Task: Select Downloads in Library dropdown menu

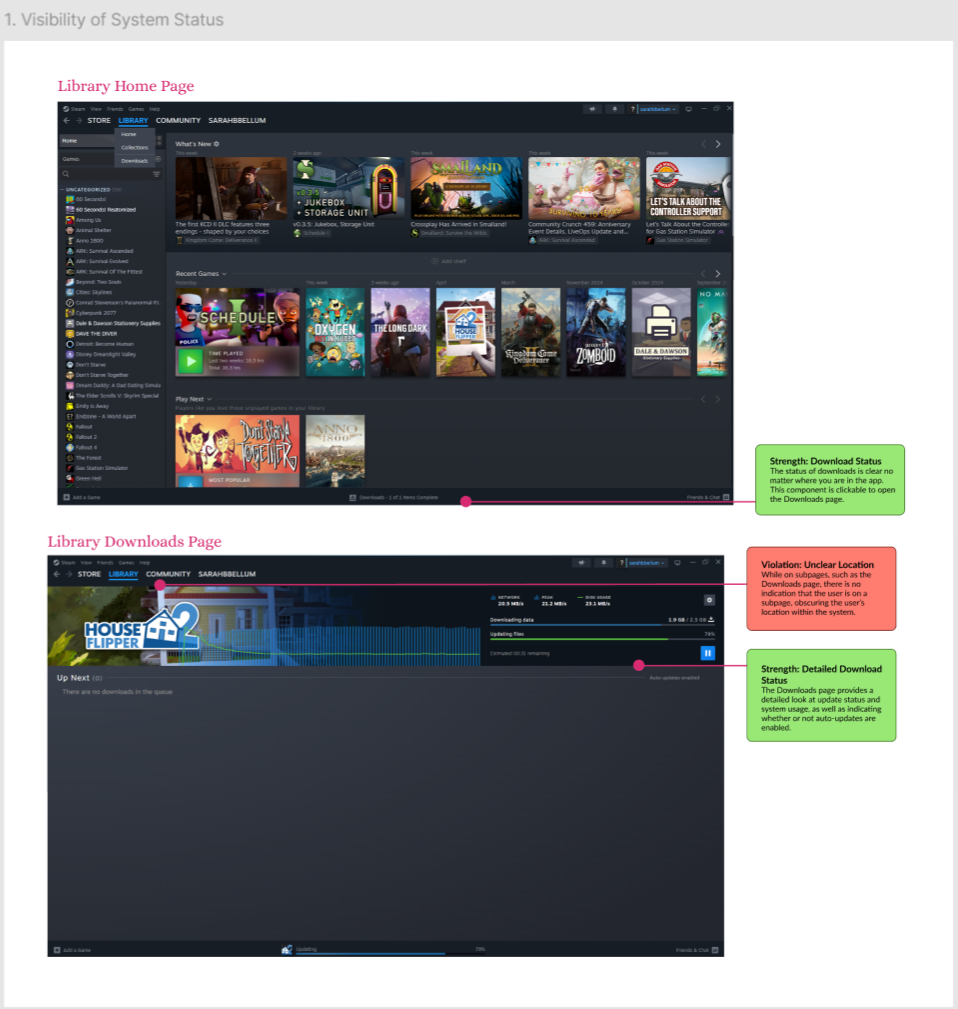Action: (x=134, y=161)
